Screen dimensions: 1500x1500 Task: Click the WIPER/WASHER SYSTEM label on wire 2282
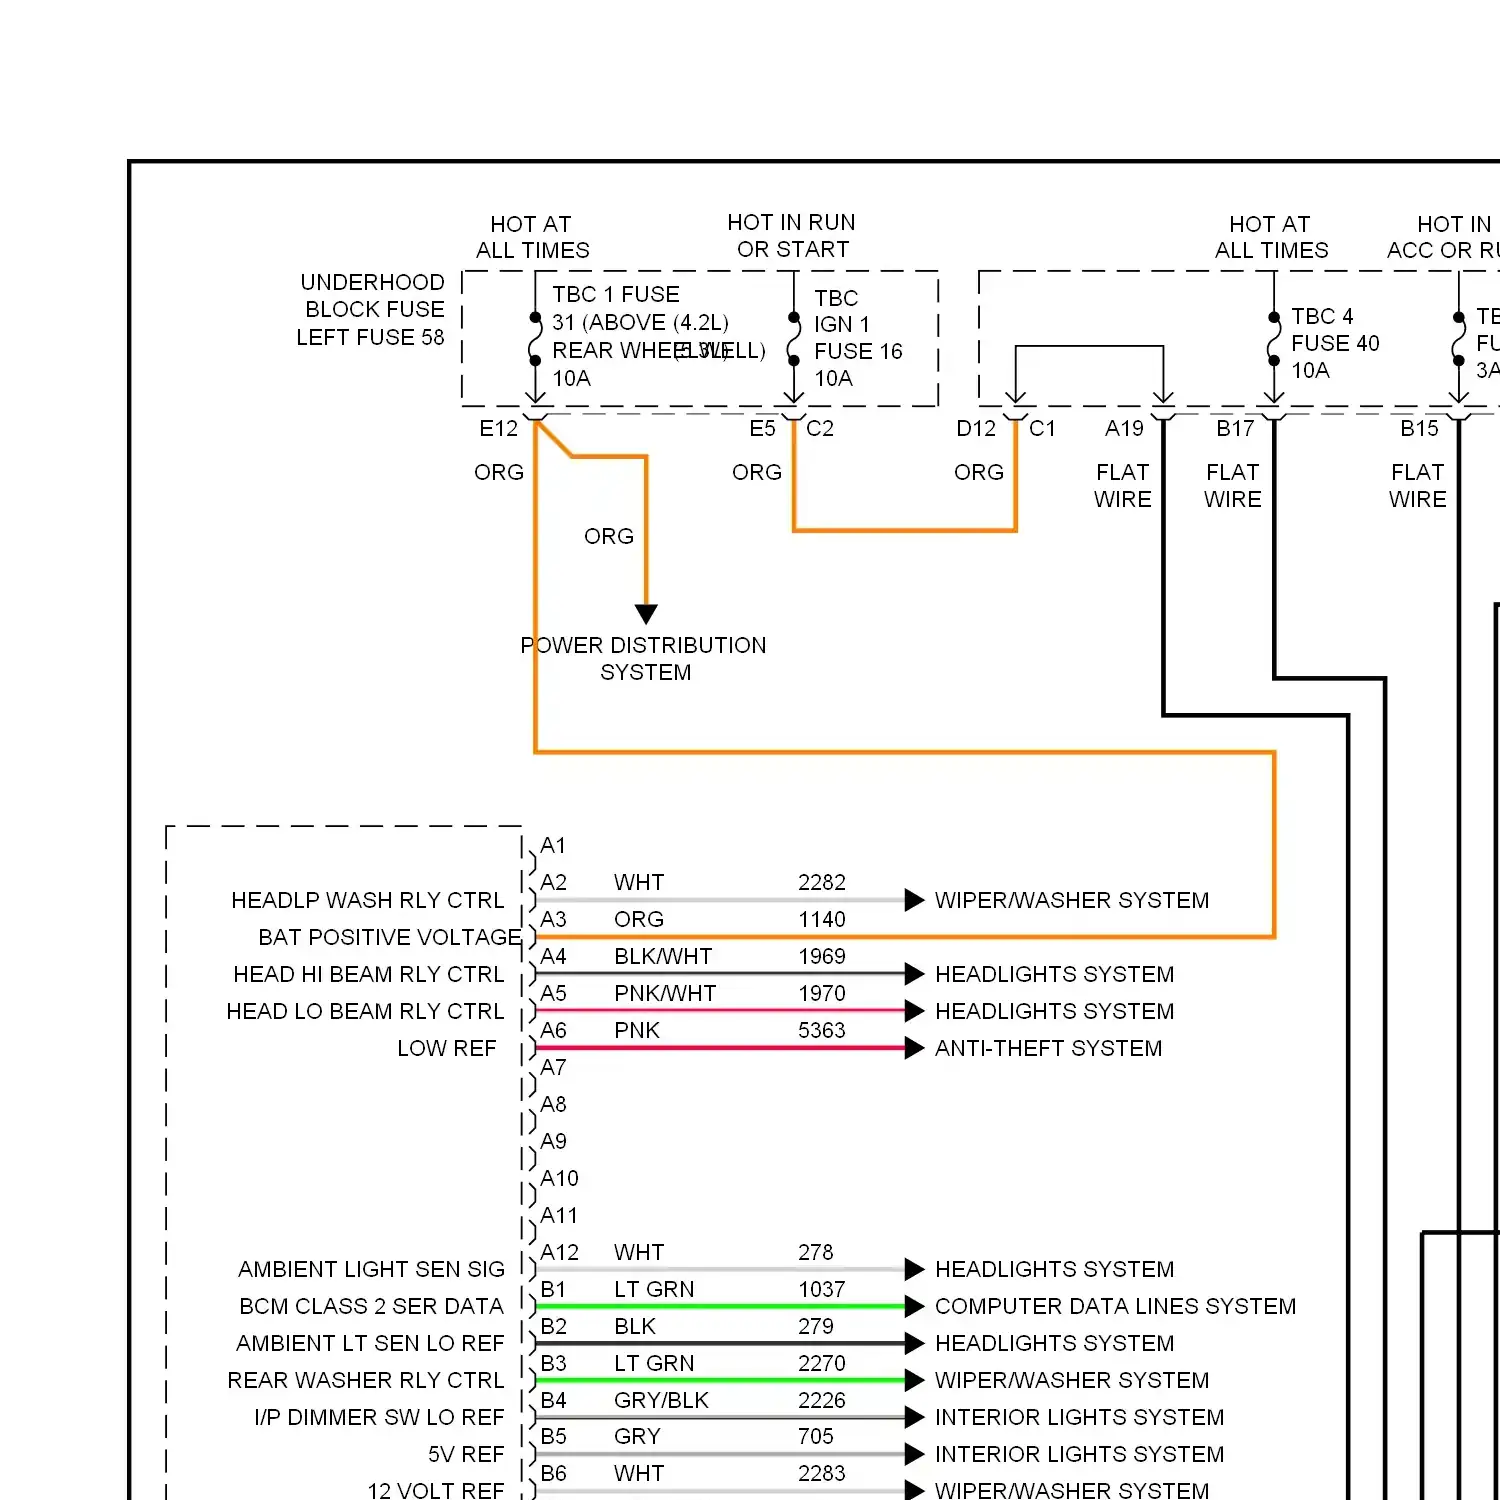coord(1071,900)
